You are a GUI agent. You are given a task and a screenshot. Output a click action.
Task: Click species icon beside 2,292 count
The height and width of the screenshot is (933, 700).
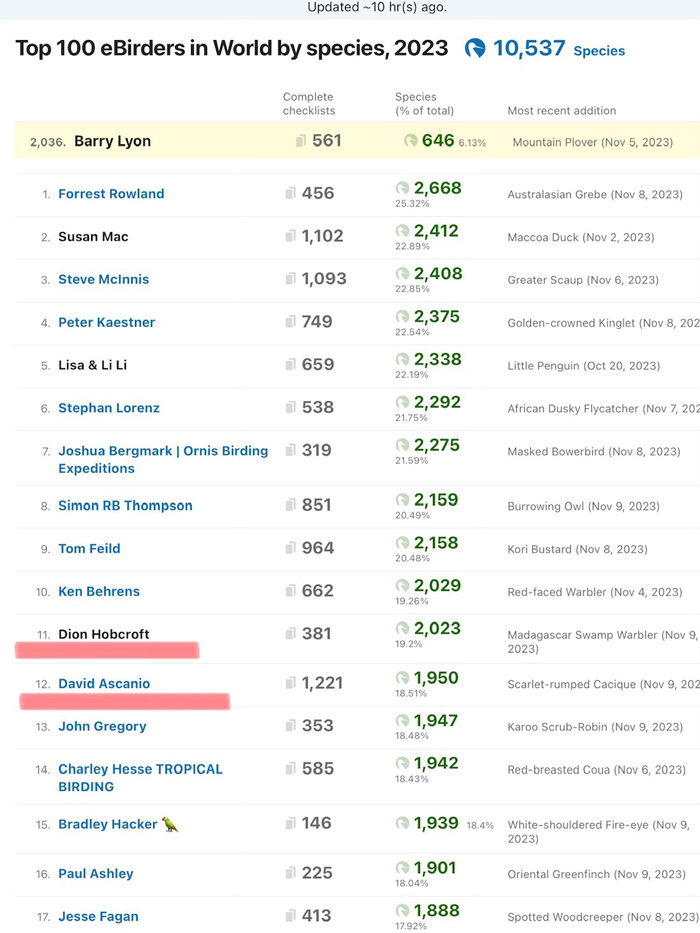coord(402,402)
